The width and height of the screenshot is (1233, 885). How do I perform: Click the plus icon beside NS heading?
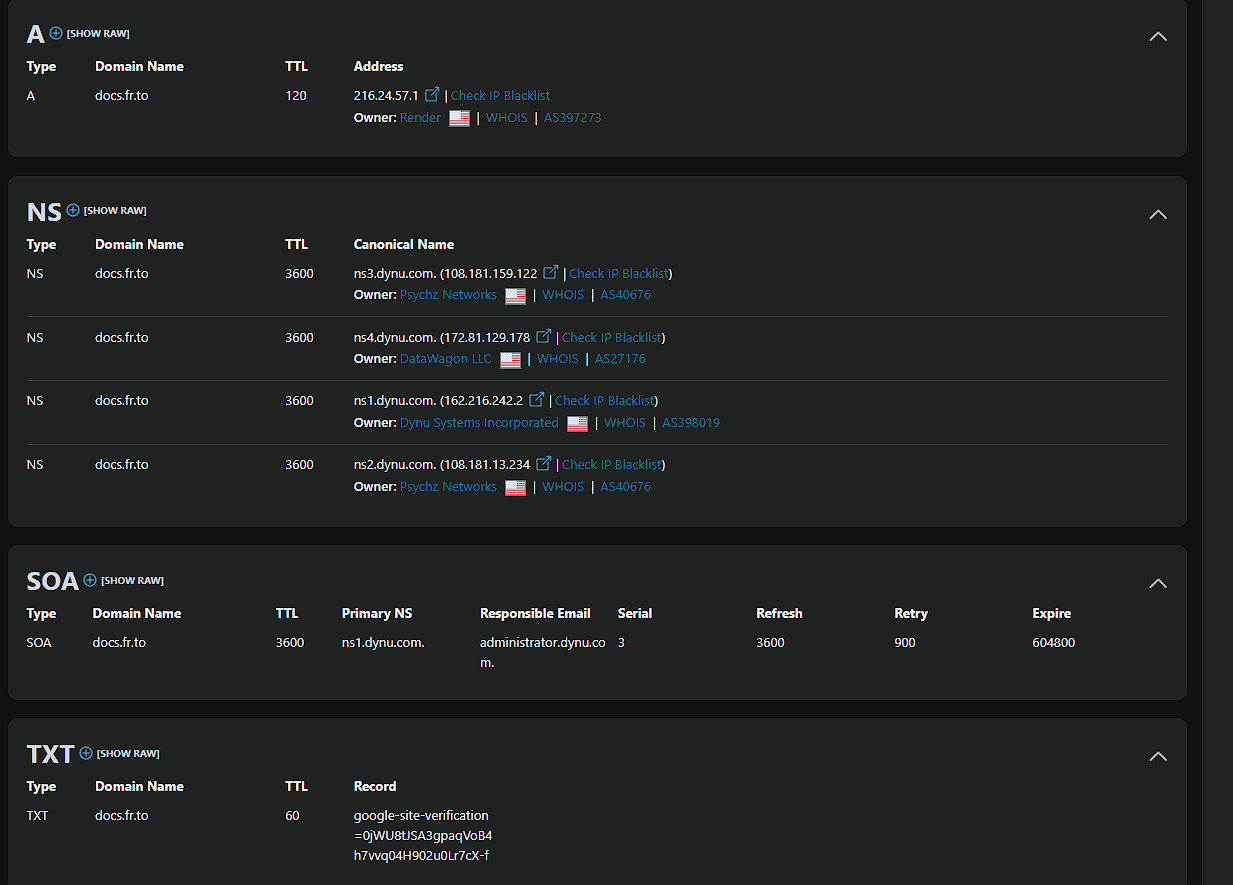[x=73, y=210]
